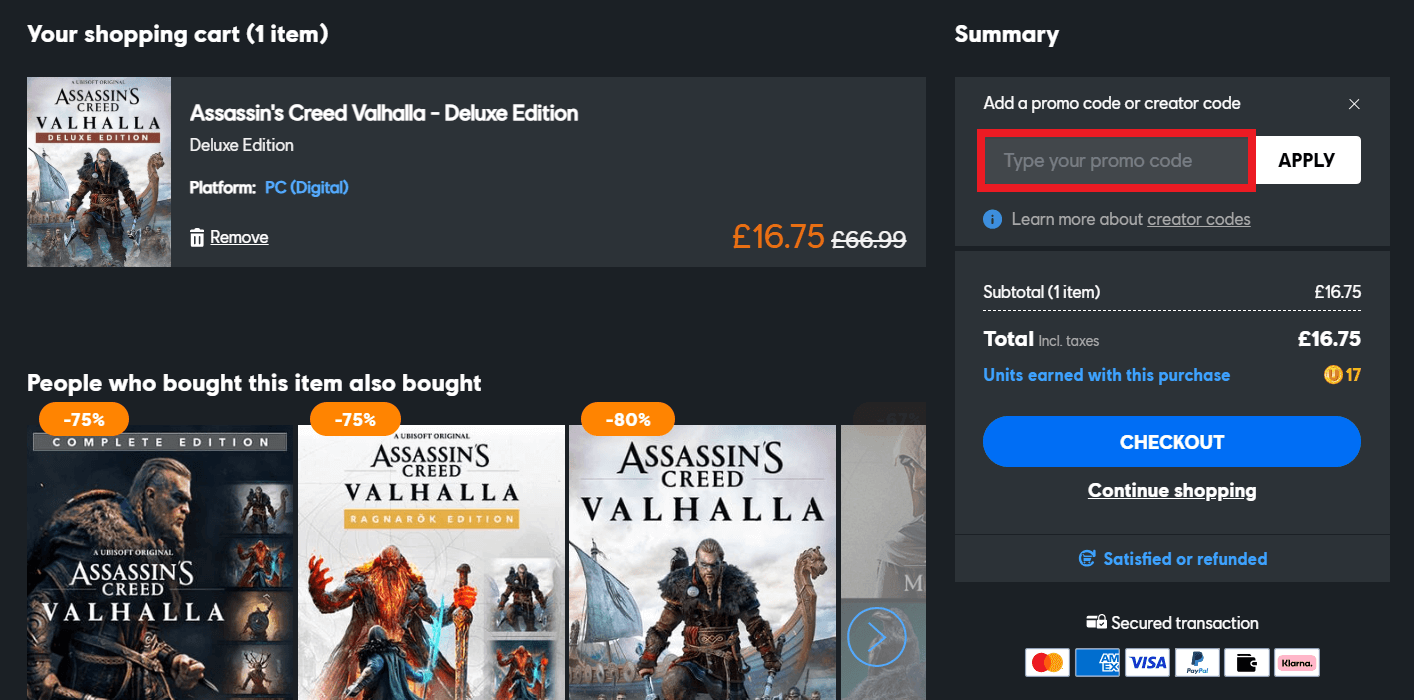The height and width of the screenshot is (700, 1414).
Task: Click the trash icon next to Remove
Action: (197, 237)
